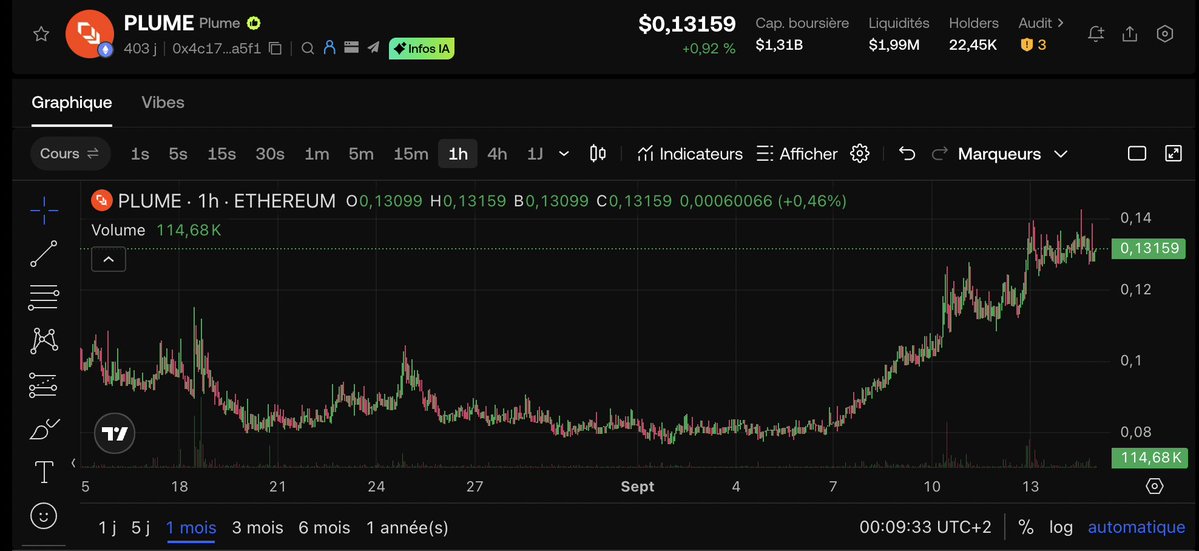Viewport: 1199px width, 551px height.
Task: Set the range to 6 mois
Action: [324, 528]
